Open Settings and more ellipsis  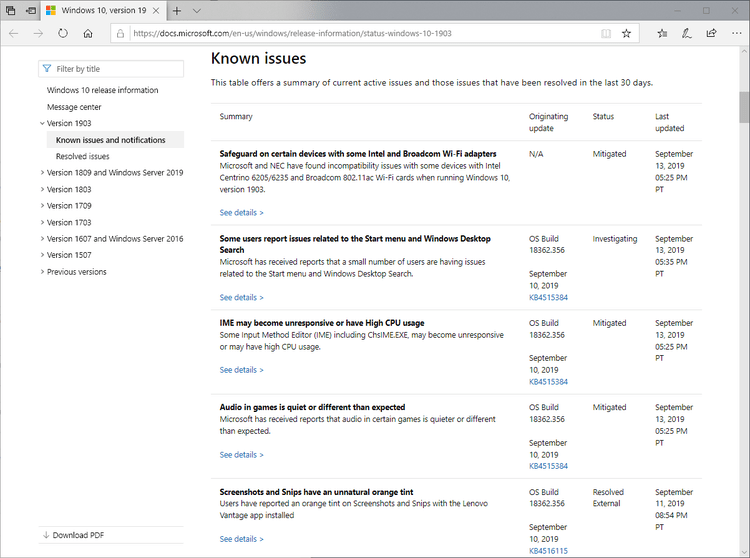(737, 33)
